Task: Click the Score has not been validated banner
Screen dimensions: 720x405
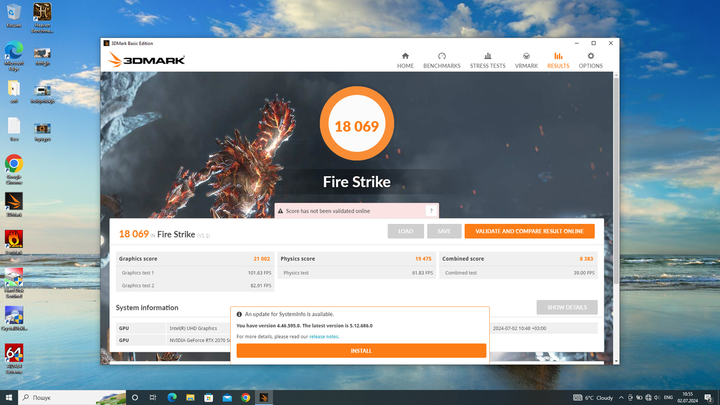Action: [x=356, y=211]
